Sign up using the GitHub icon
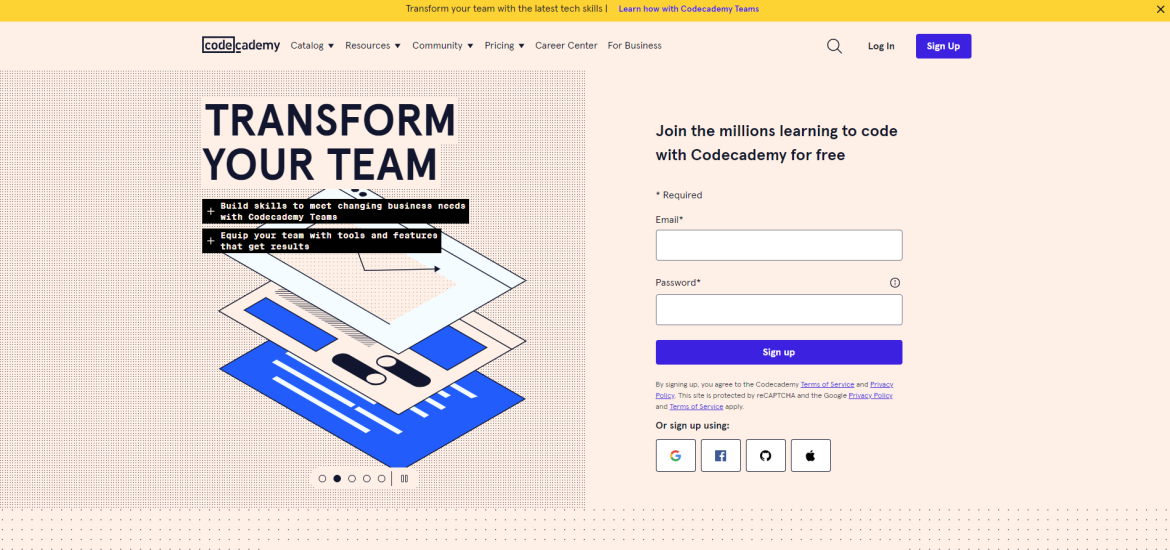 point(766,455)
